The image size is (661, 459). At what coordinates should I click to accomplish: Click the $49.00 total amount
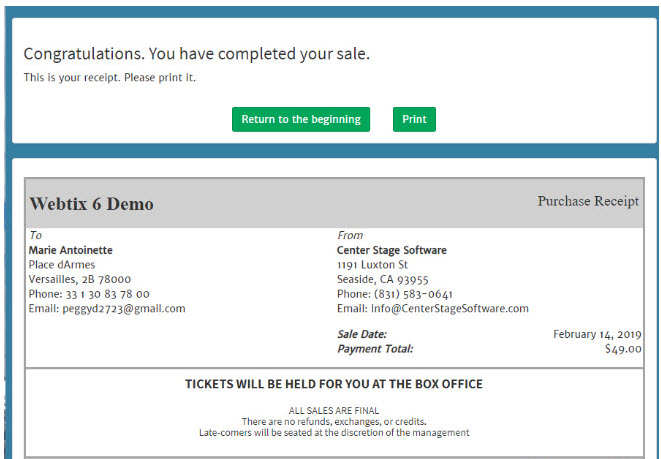coord(623,349)
